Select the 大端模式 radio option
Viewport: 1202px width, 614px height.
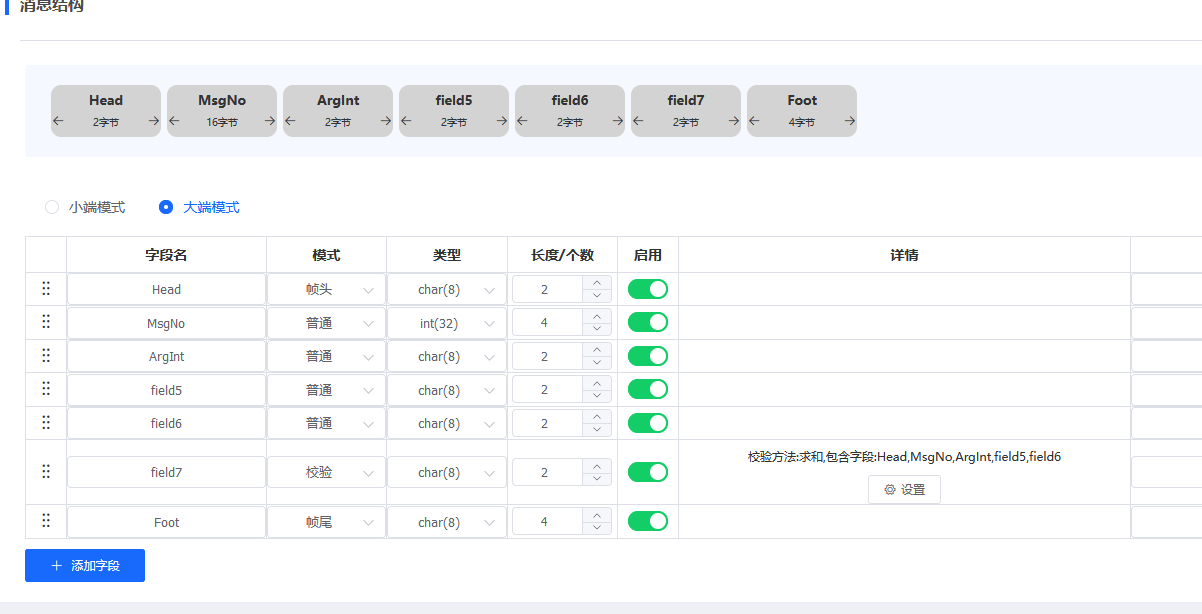(166, 207)
